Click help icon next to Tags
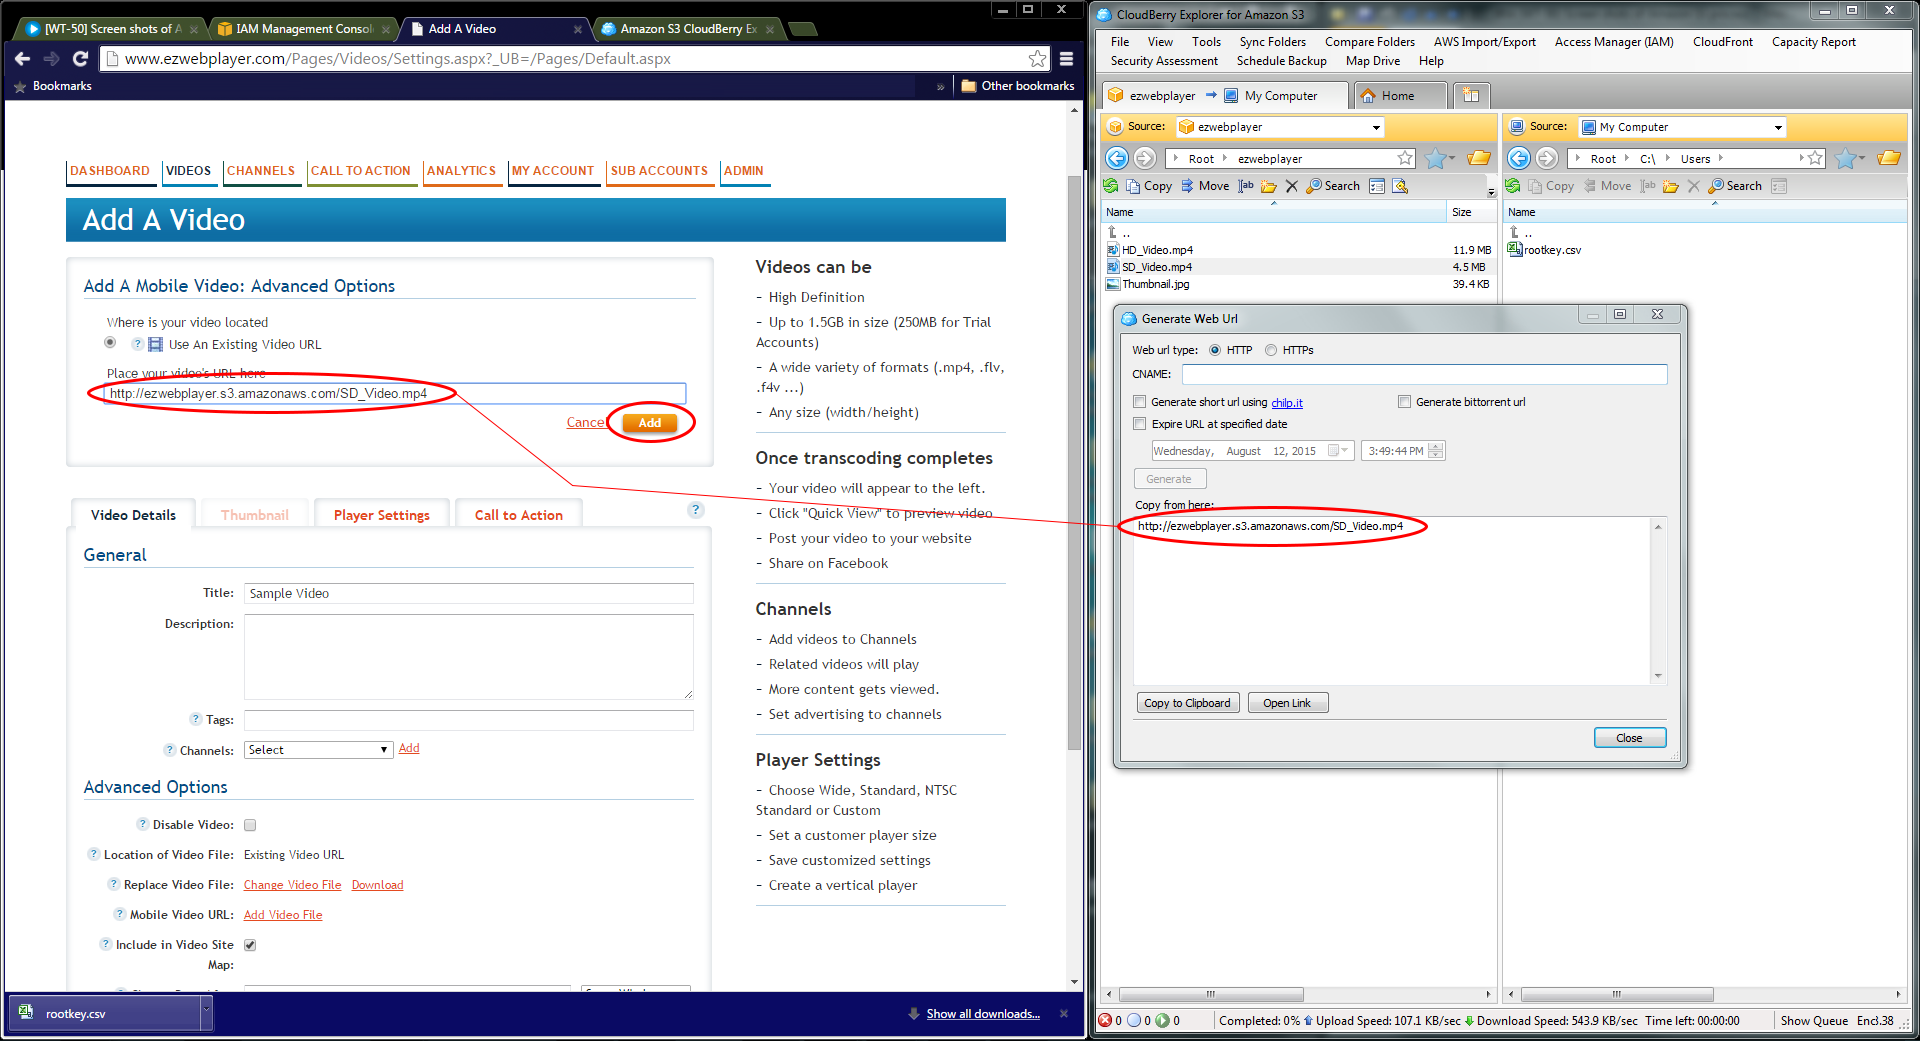Image resolution: width=1920 pixels, height=1041 pixels. point(196,719)
